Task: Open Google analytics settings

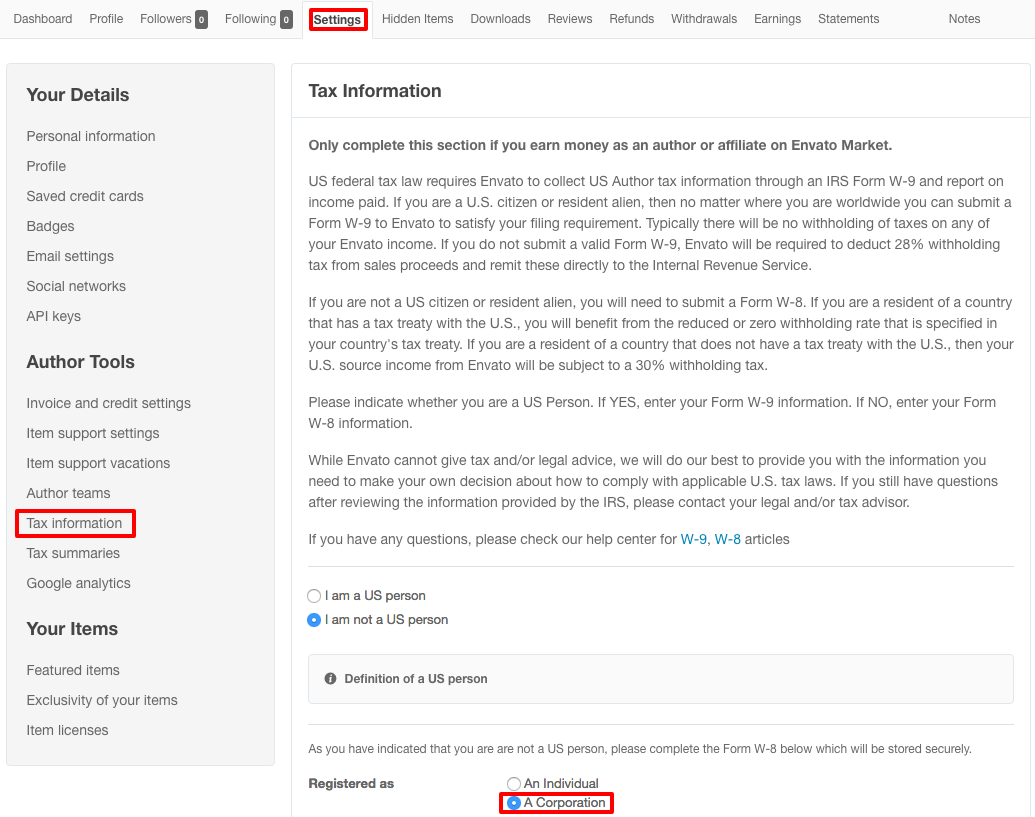Action: [x=79, y=583]
